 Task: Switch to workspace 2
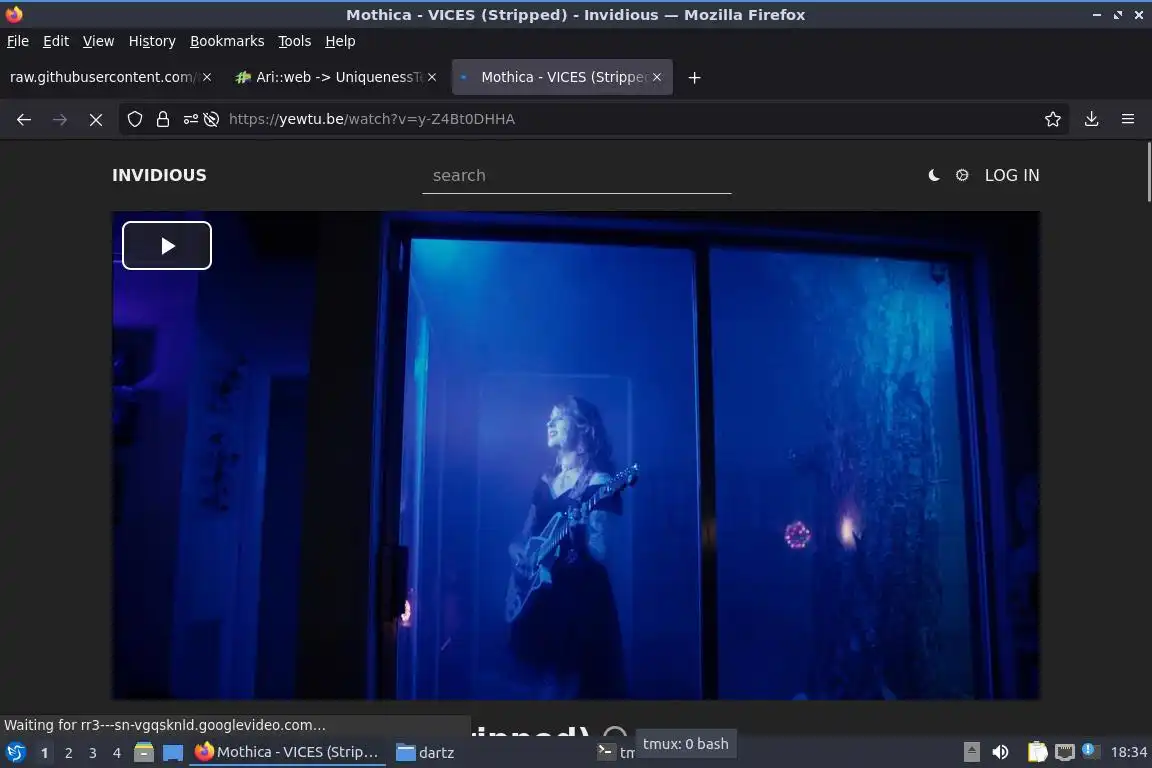[x=68, y=753]
